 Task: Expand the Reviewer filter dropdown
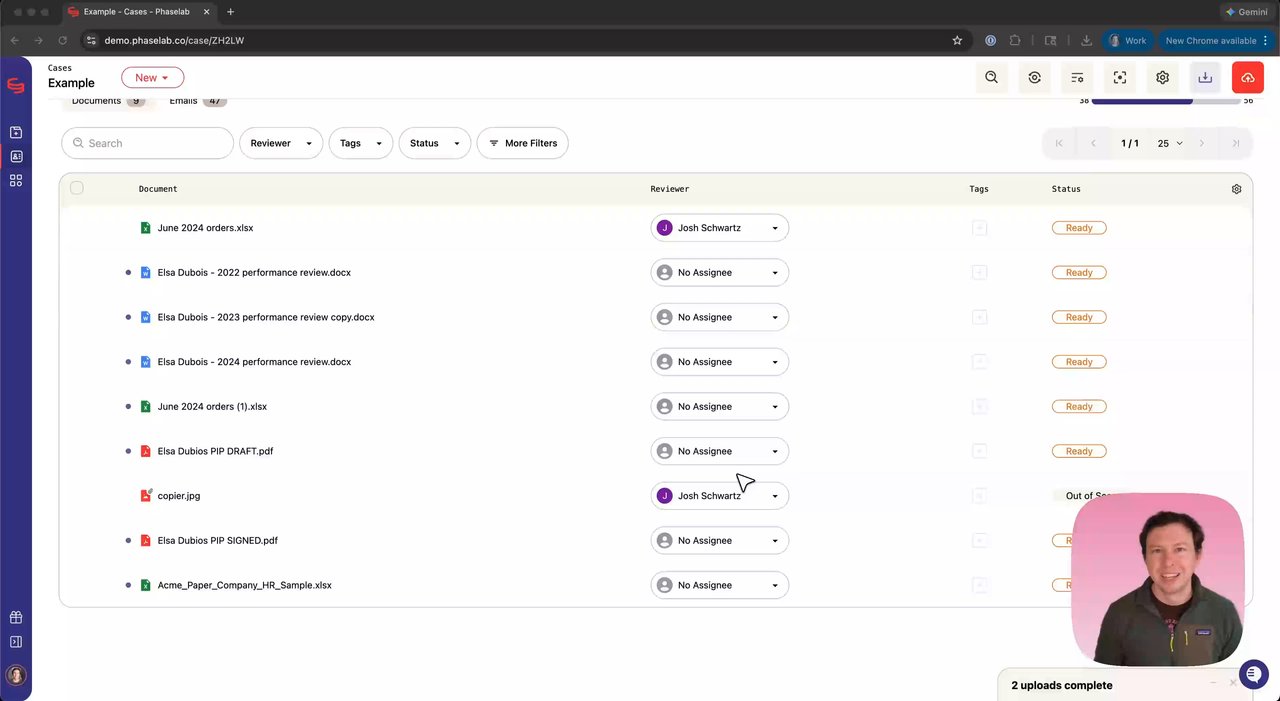[x=280, y=143]
